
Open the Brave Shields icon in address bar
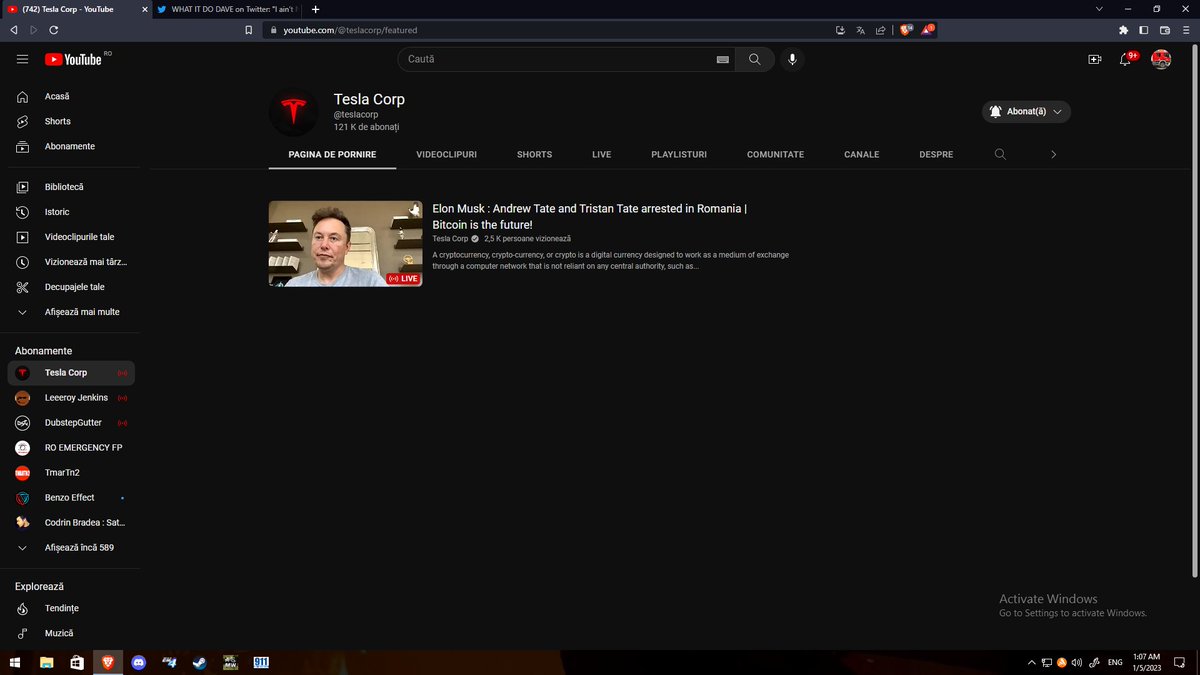point(906,30)
